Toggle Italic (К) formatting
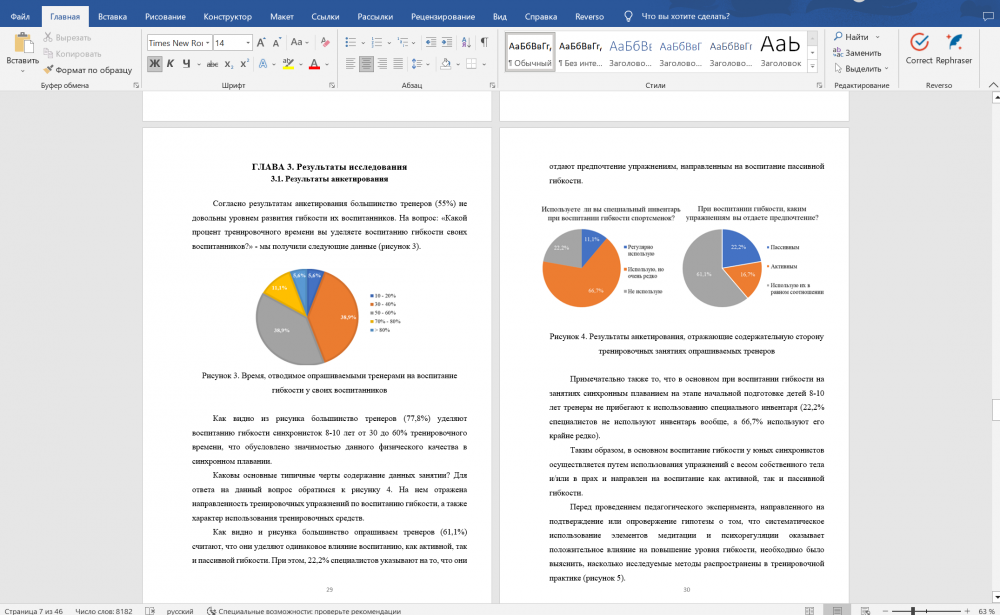 [170, 64]
